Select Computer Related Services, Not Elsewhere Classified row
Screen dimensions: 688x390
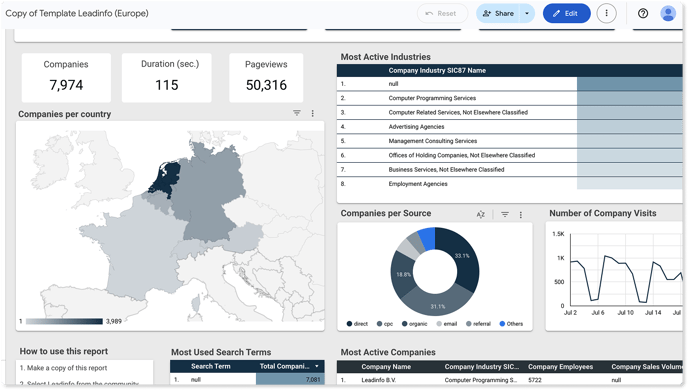tap(509, 113)
